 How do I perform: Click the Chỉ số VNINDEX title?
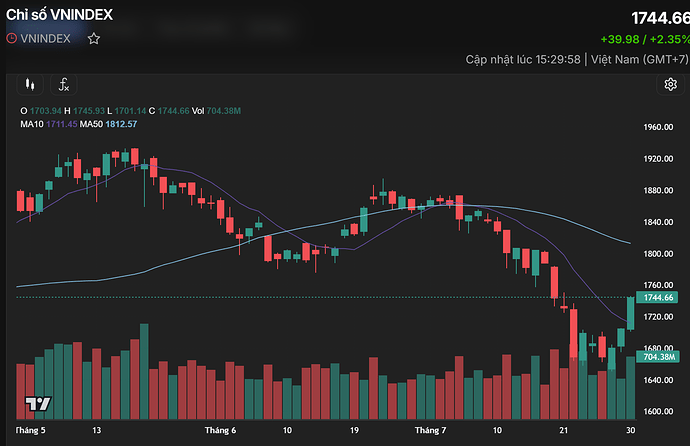point(59,15)
